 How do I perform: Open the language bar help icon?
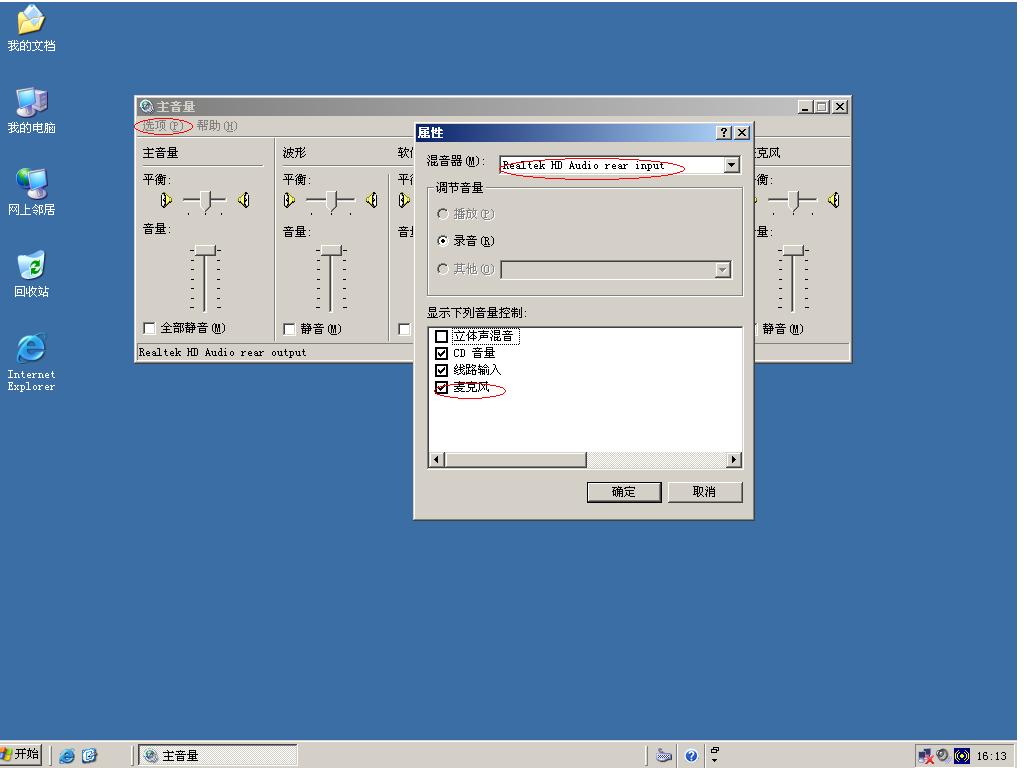(x=691, y=756)
